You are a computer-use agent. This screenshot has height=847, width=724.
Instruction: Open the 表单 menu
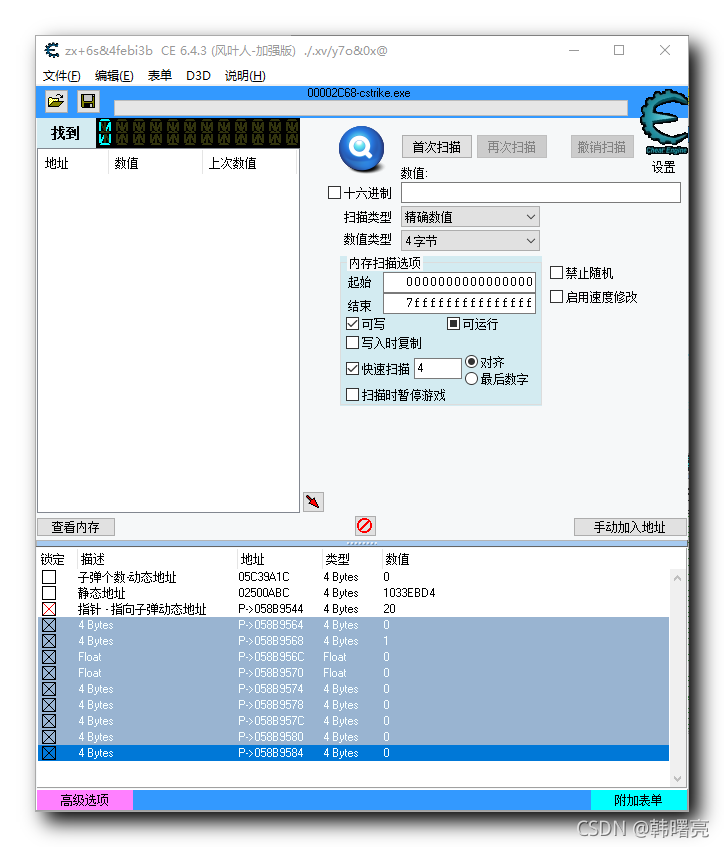(x=160, y=76)
